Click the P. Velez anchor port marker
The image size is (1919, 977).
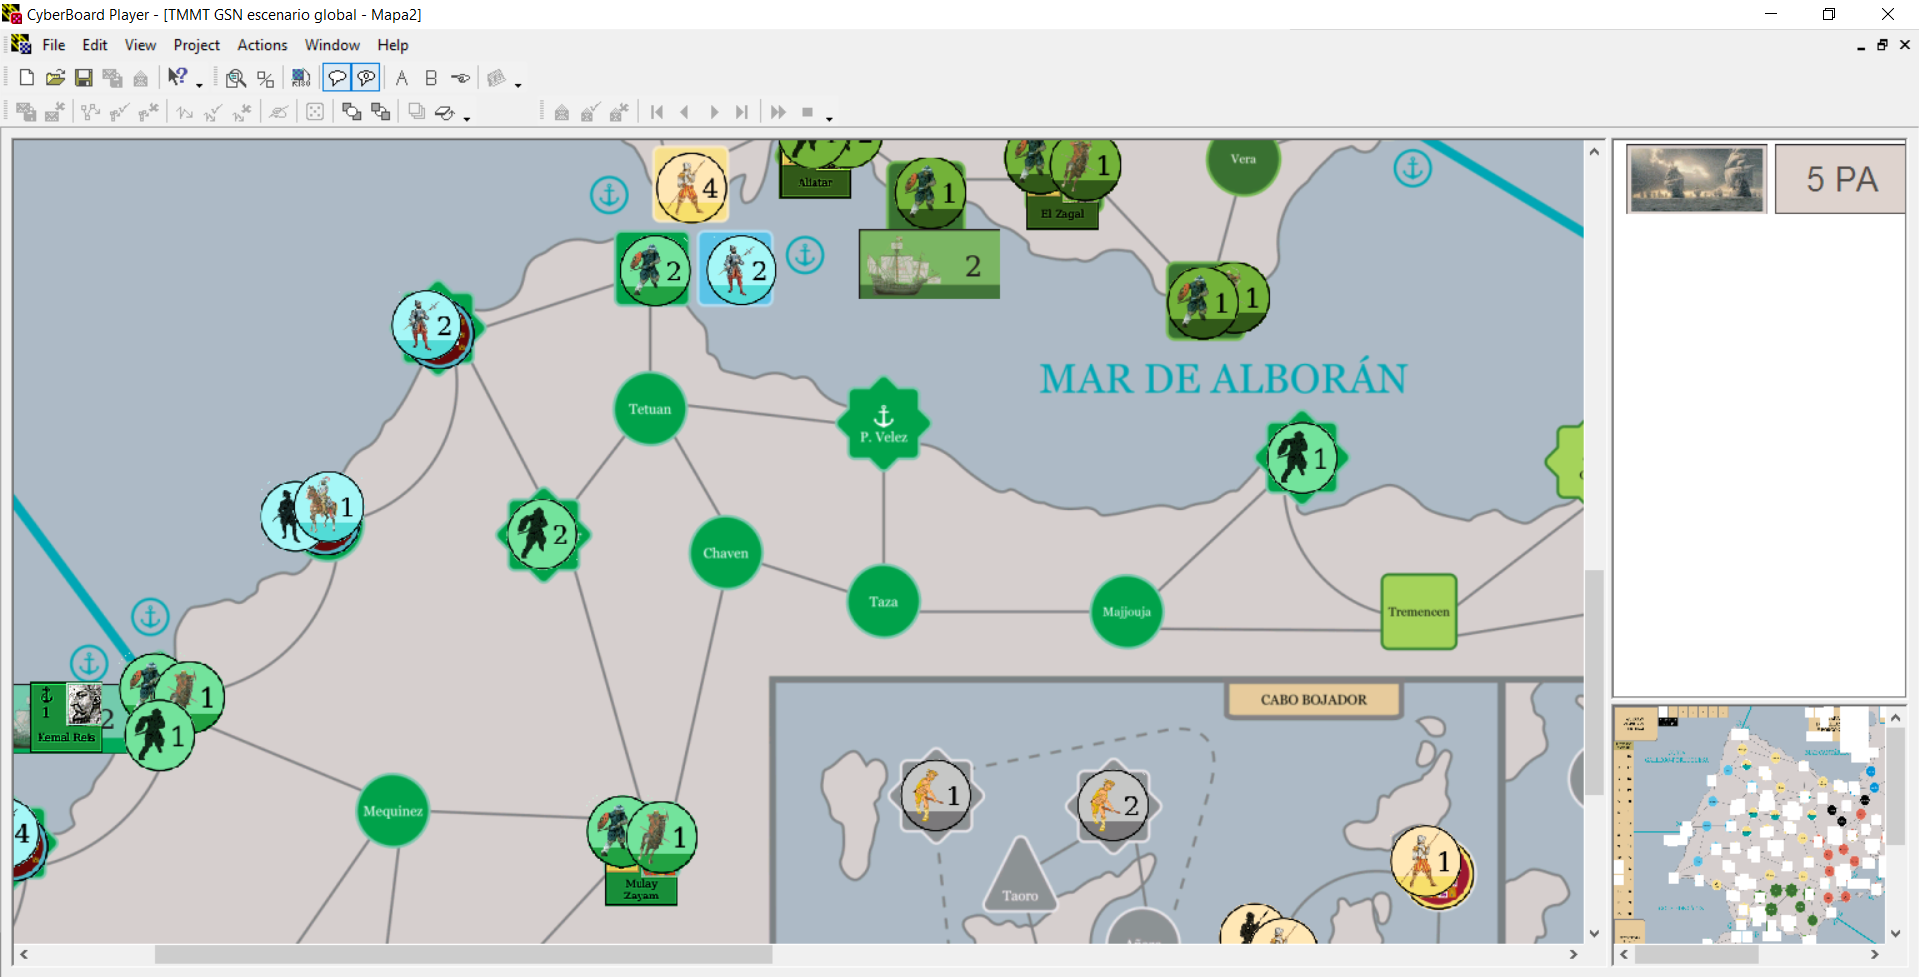pyautogui.click(x=883, y=423)
